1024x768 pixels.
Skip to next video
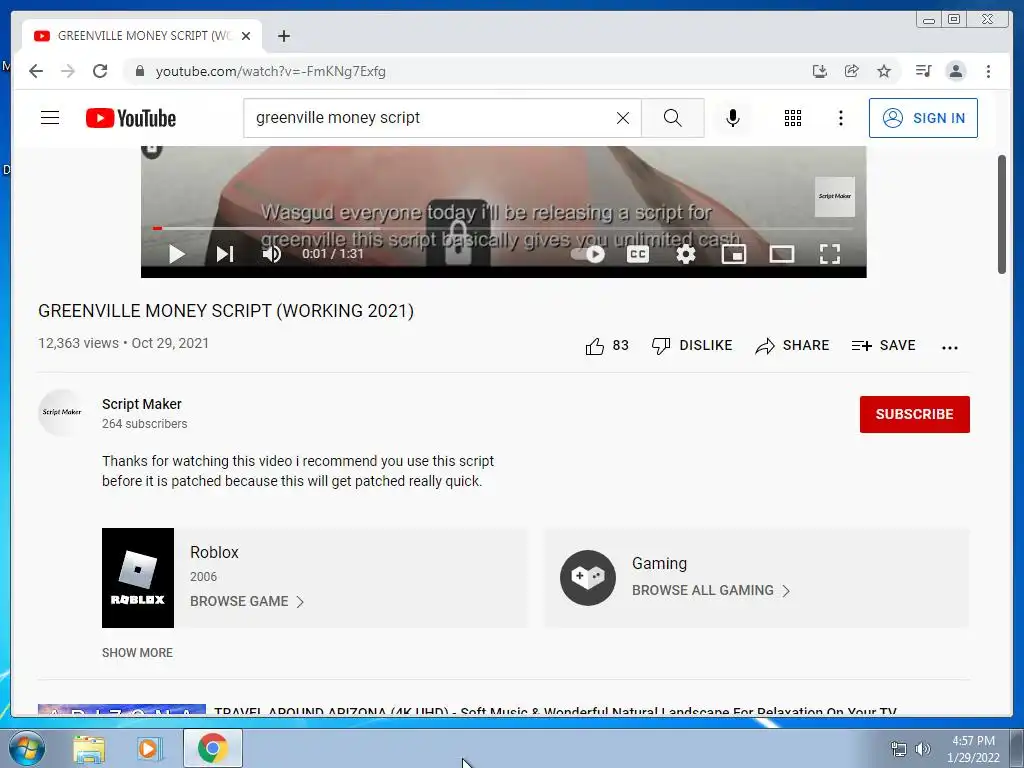(225, 253)
